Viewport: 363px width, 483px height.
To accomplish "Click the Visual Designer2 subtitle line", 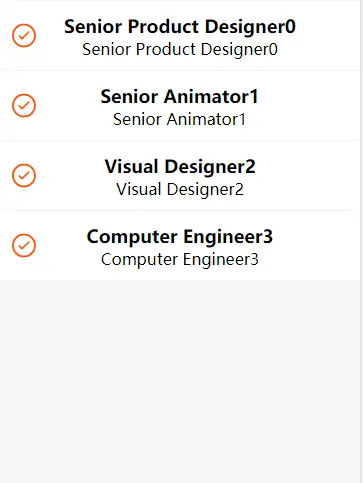I will pyautogui.click(x=180, y=190).
